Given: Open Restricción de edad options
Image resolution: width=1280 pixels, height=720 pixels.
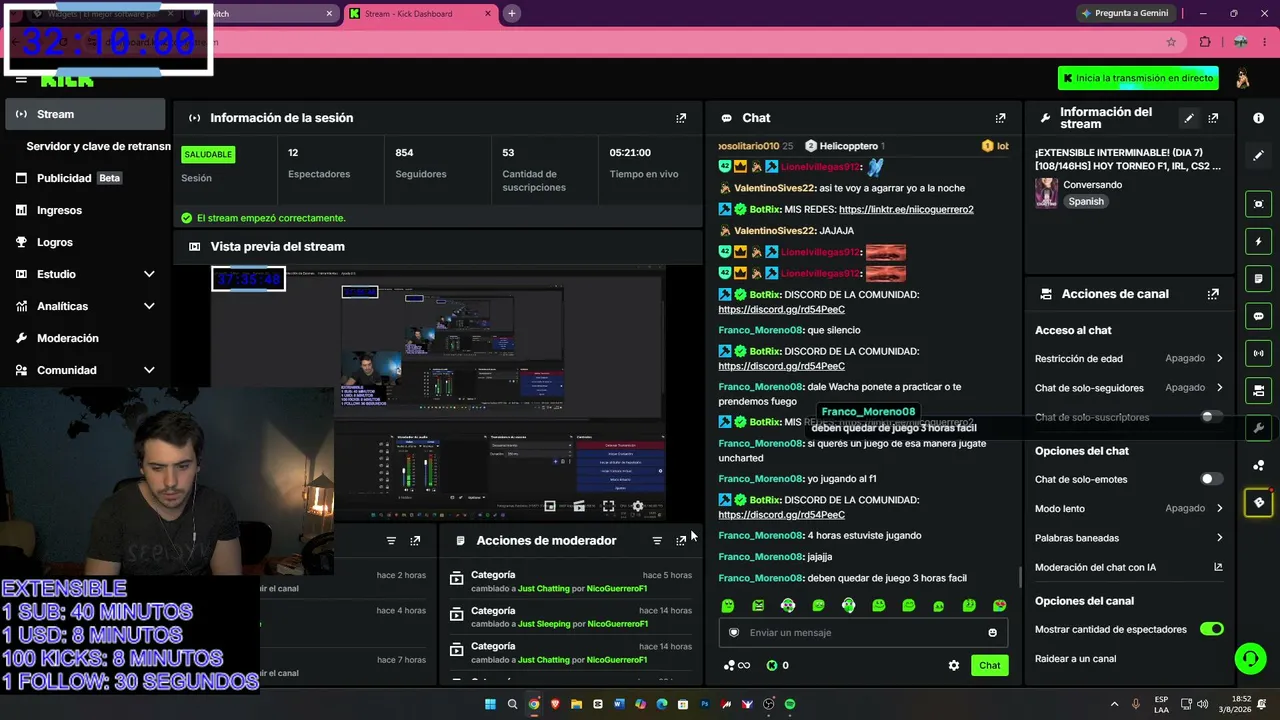Looking at the screenshot, I should tap(1129, 358).
